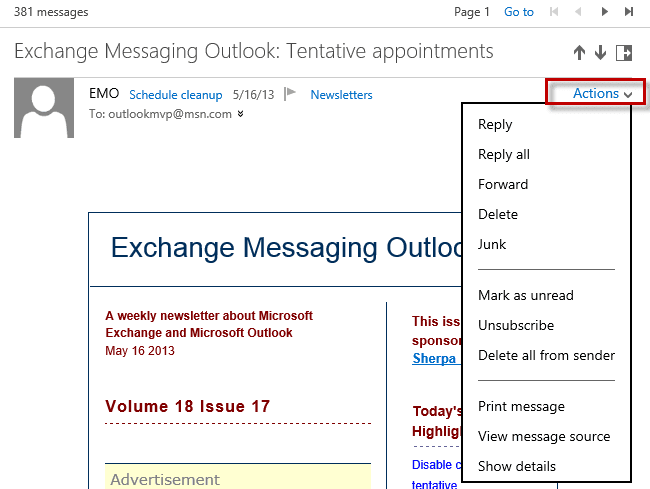Click the 381 messages count
Viewport: 650px width, 489px height.
tap(51, 12)
